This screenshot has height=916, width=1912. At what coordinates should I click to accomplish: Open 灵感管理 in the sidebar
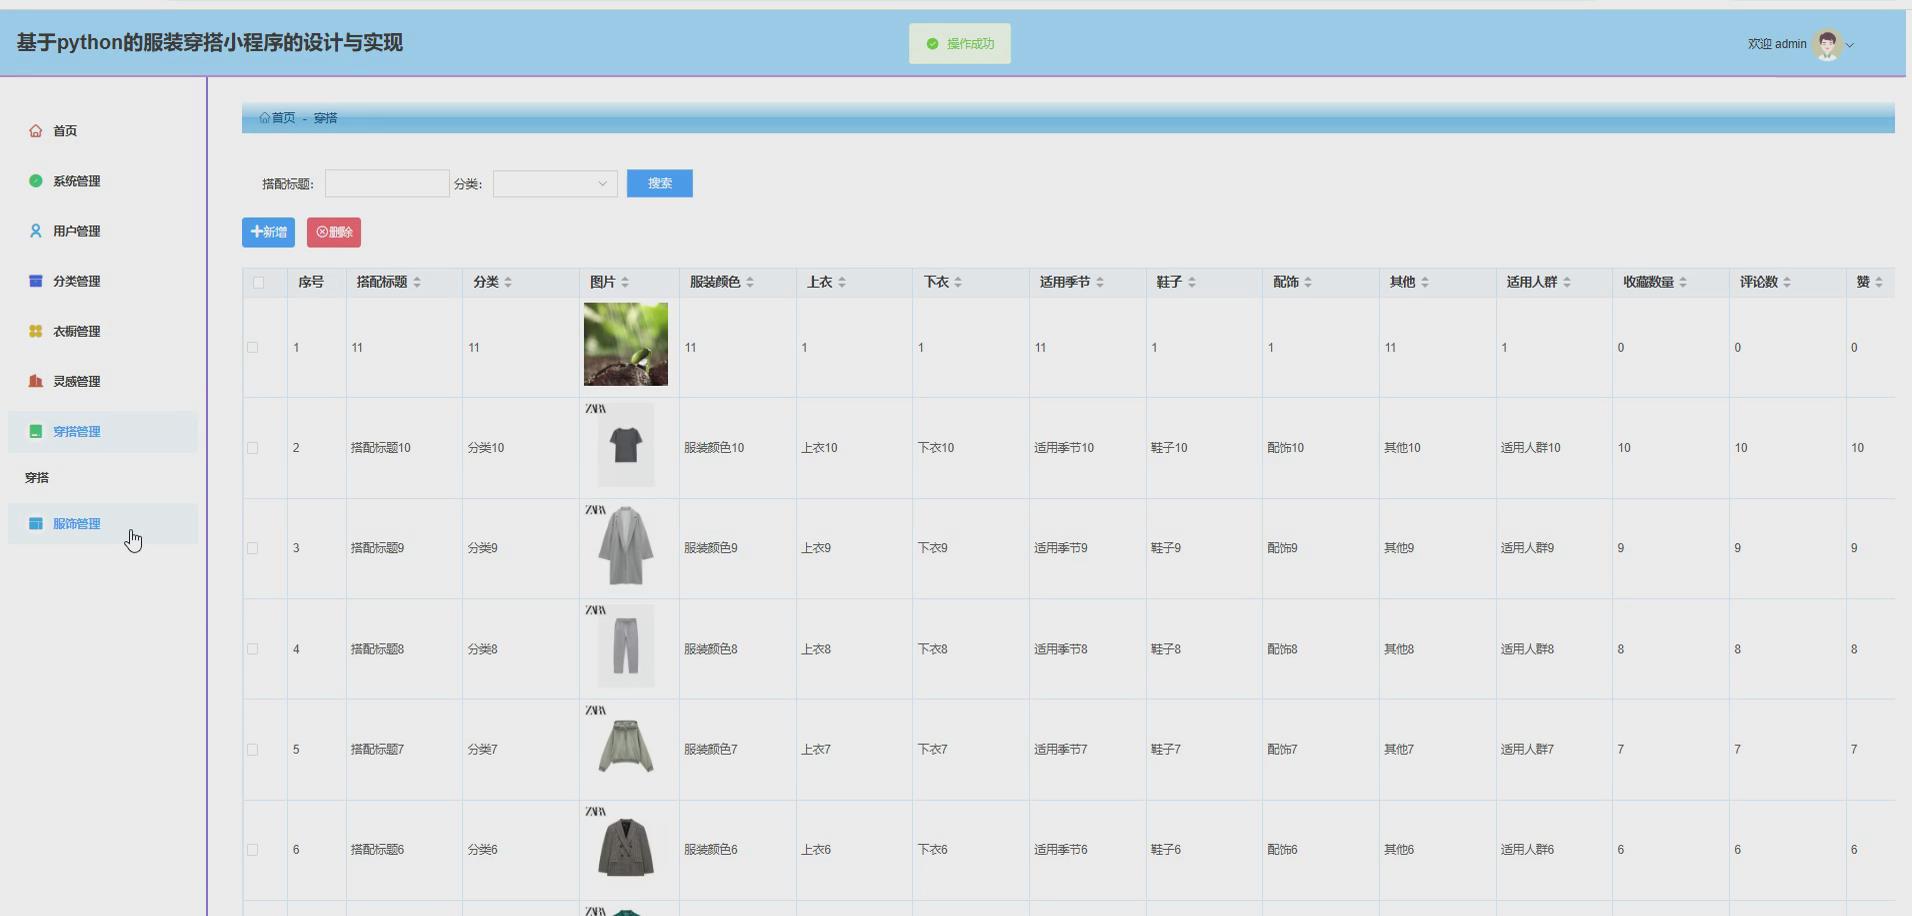coord(77,381)
